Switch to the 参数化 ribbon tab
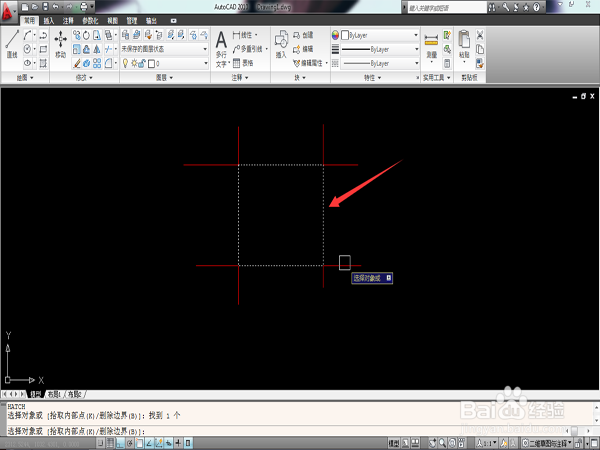 coord(90,21)
